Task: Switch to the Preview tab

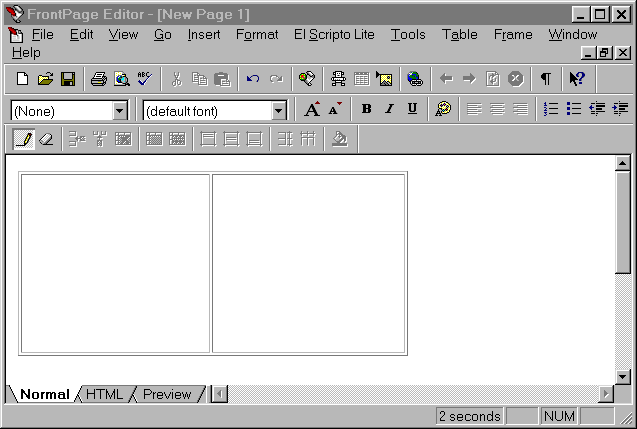Action: click(167, 394)
